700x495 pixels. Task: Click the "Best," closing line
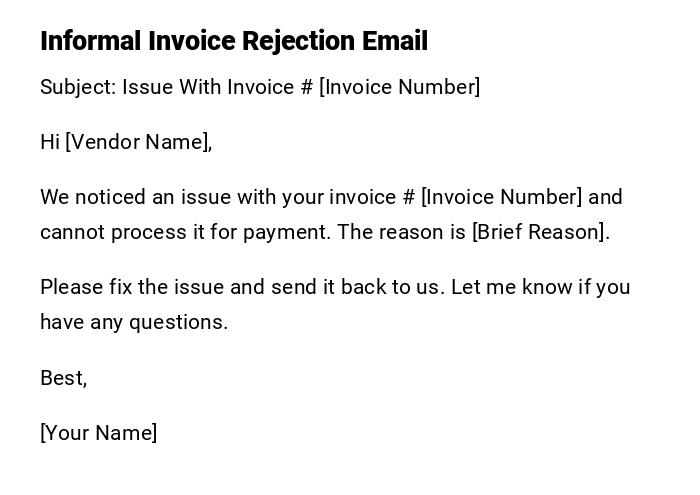click(x=64, y=378)
